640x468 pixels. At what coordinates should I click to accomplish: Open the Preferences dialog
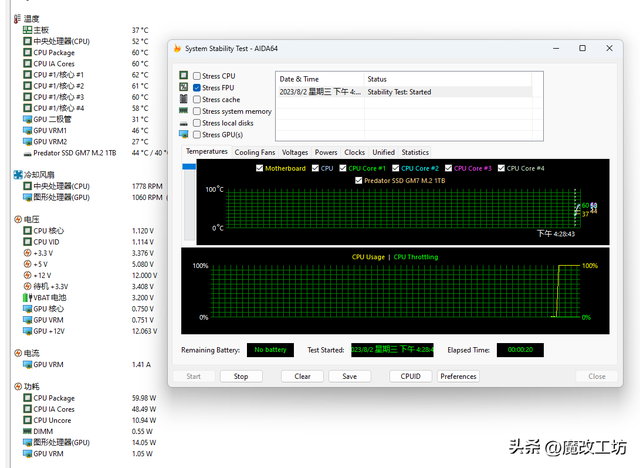[458, 376]
